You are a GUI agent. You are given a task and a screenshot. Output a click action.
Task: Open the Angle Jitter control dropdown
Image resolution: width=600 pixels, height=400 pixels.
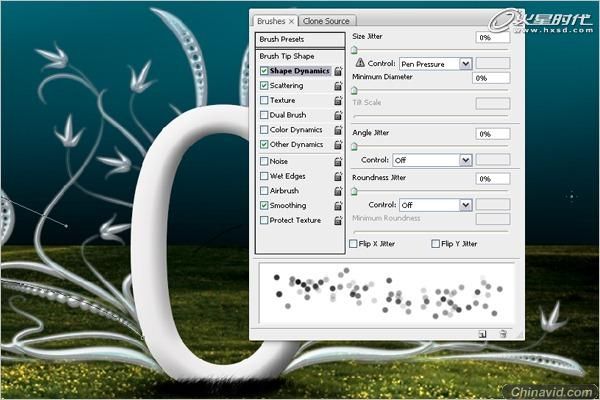pos(432,160)
